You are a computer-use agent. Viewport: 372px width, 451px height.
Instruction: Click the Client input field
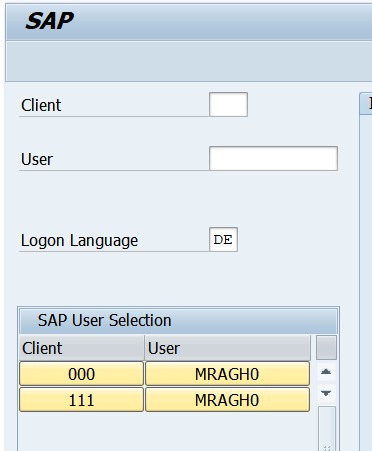click(228, 105)
